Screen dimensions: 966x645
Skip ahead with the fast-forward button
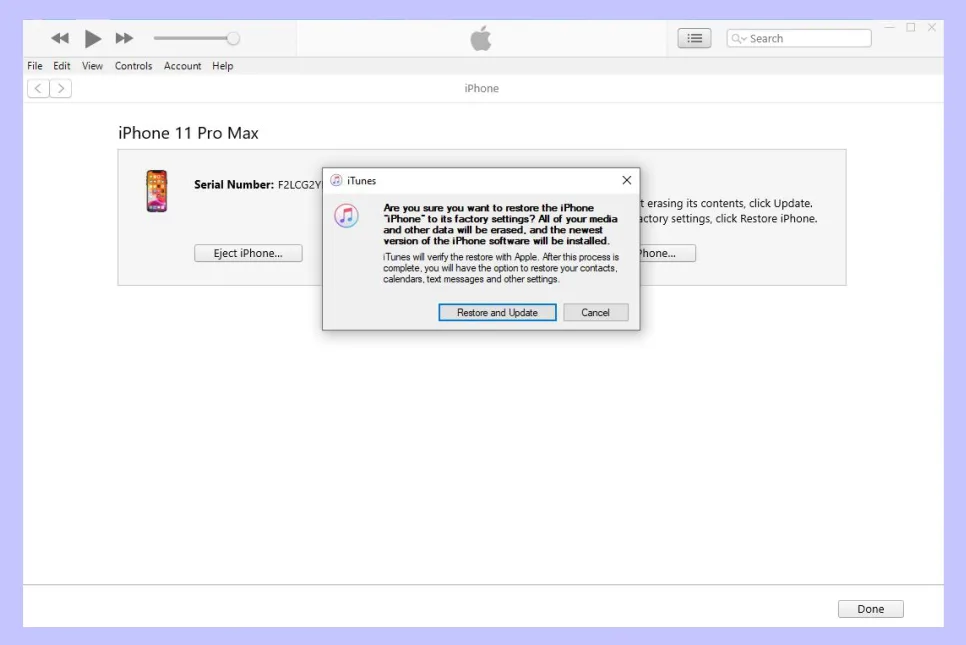tap(124, 38)
